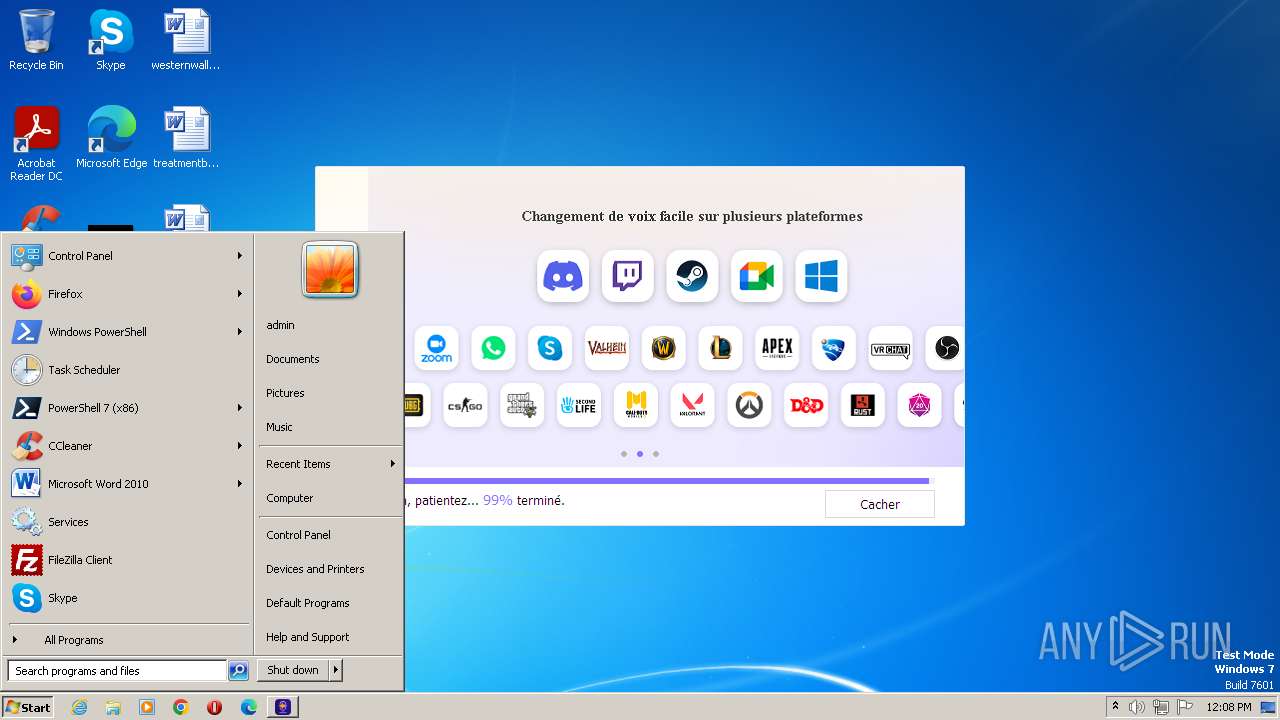This screenshot has width=1280, height=720.
Task: Click the Google Meet platform icon
Action: click(757, 276)
